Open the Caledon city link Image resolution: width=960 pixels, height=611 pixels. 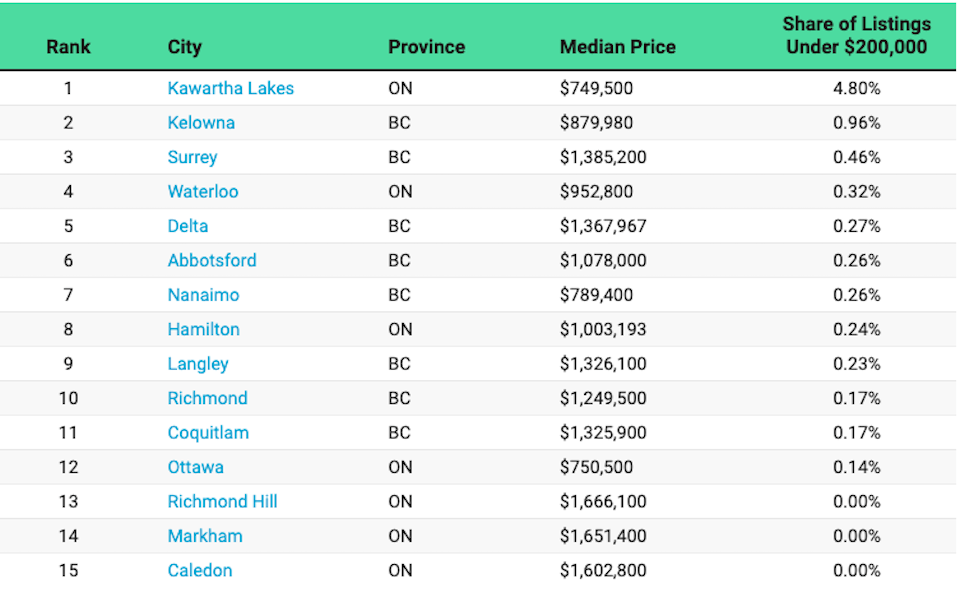tap(200, 571)
